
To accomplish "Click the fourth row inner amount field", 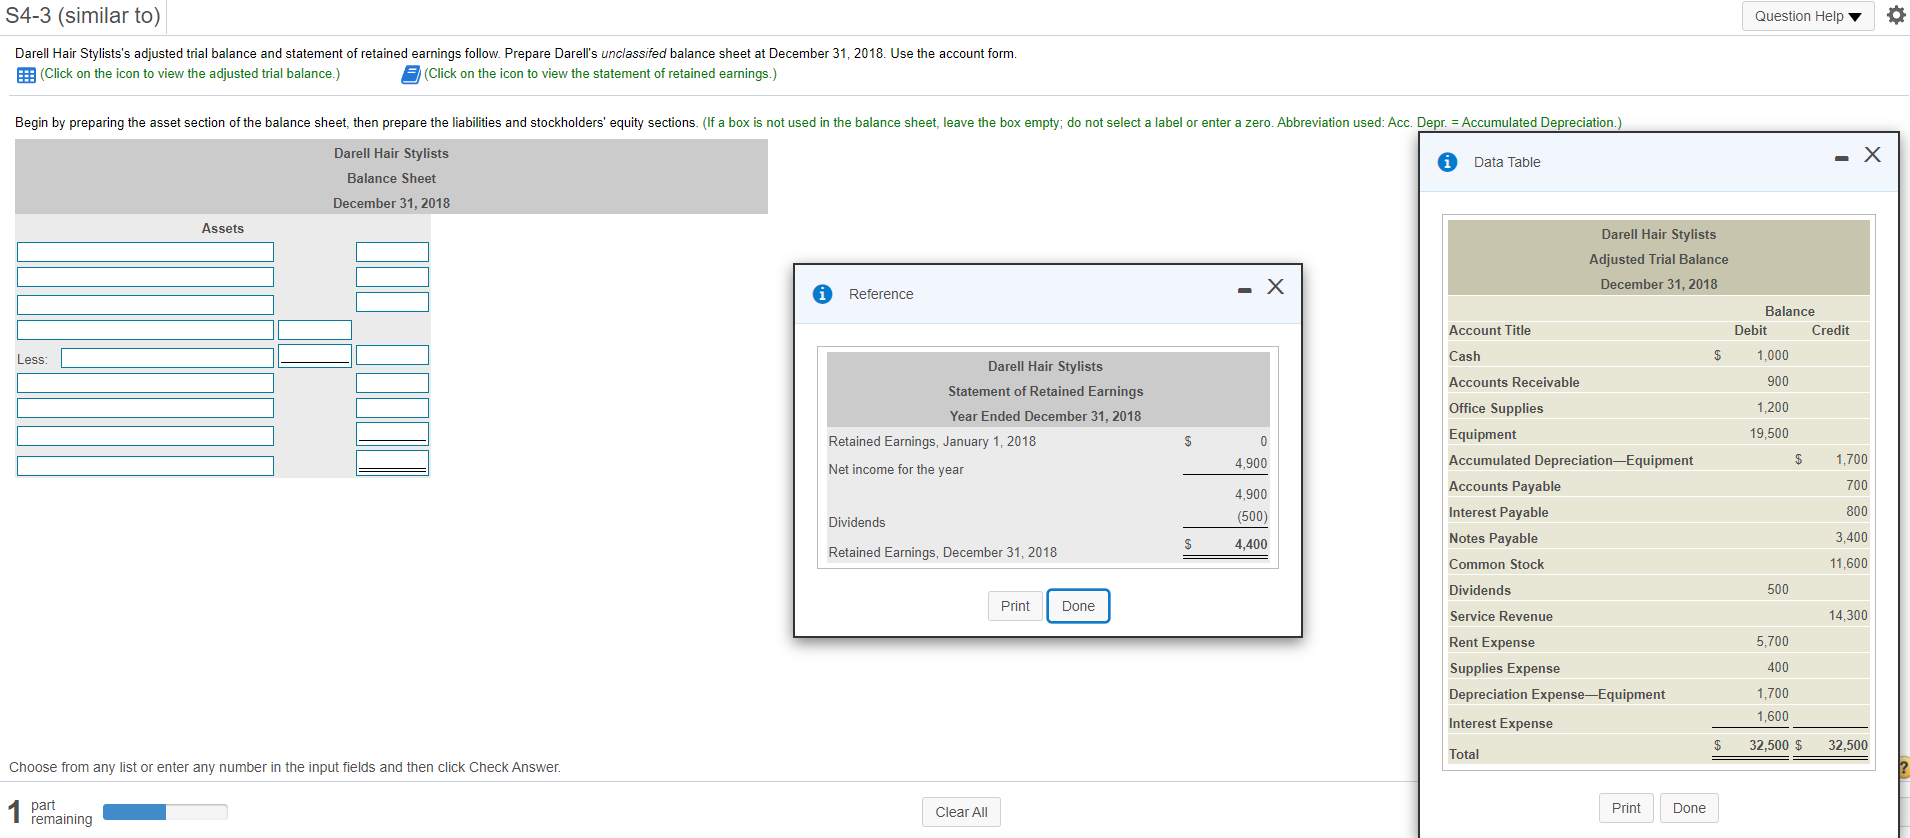I will [x=315, y=330].
